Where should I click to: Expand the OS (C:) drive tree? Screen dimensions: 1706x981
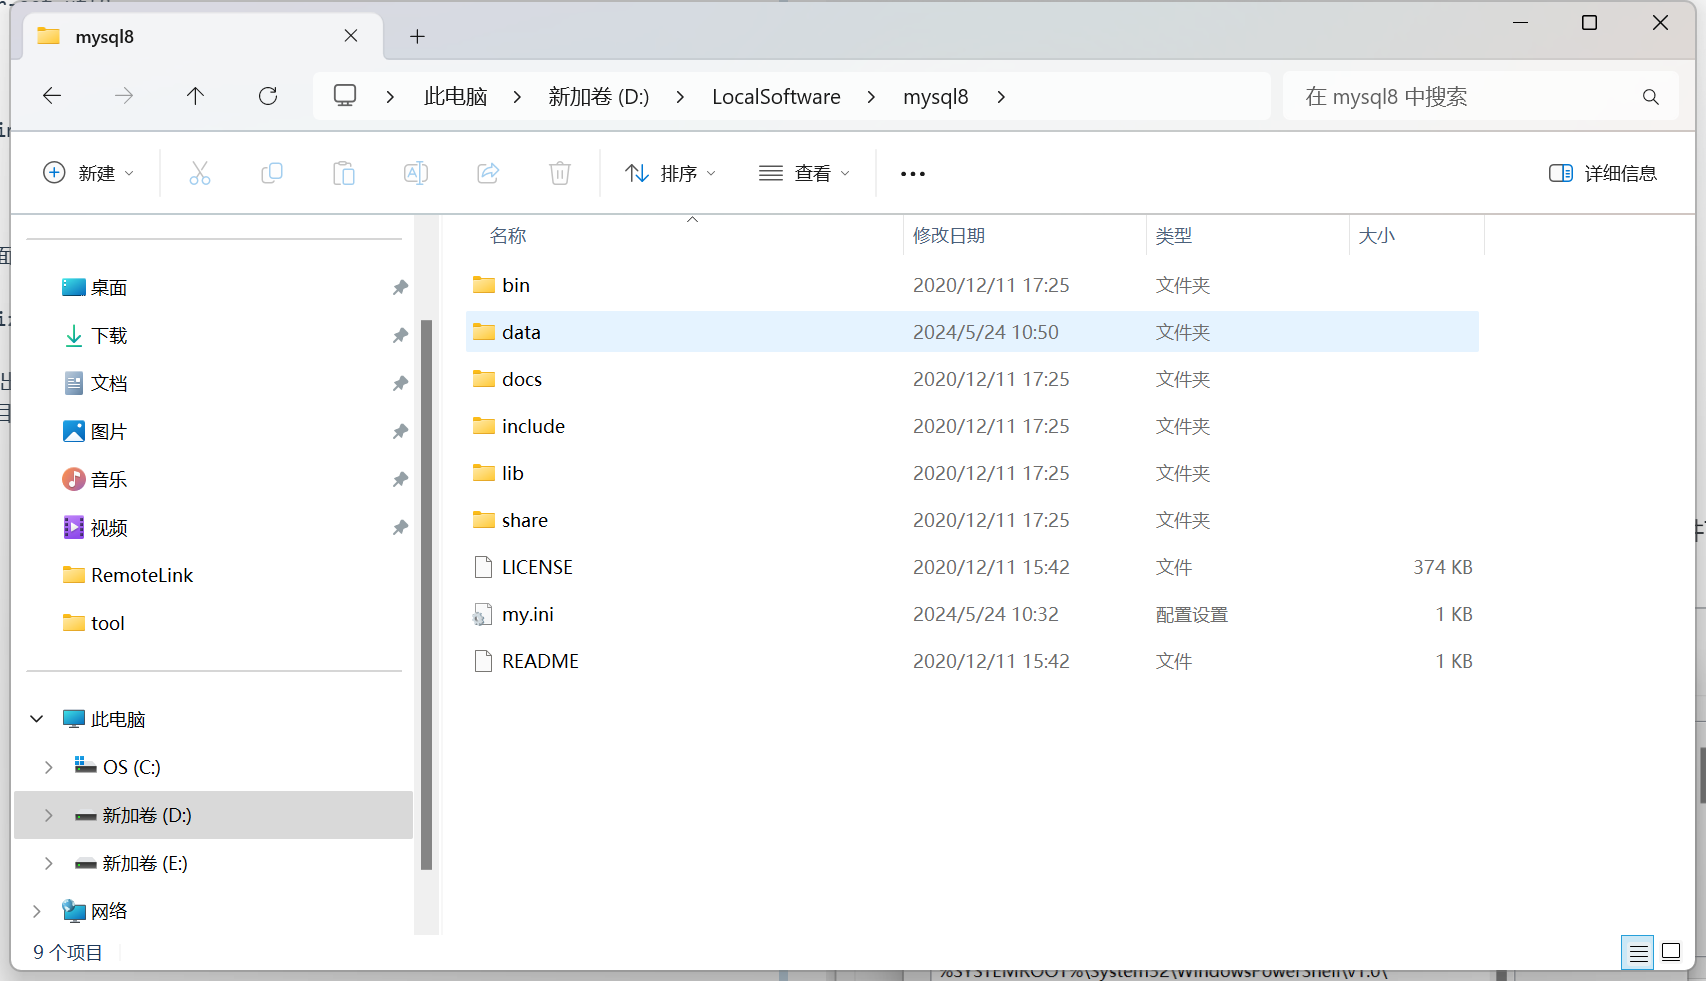pyautogui.click(x=48, y=767)
